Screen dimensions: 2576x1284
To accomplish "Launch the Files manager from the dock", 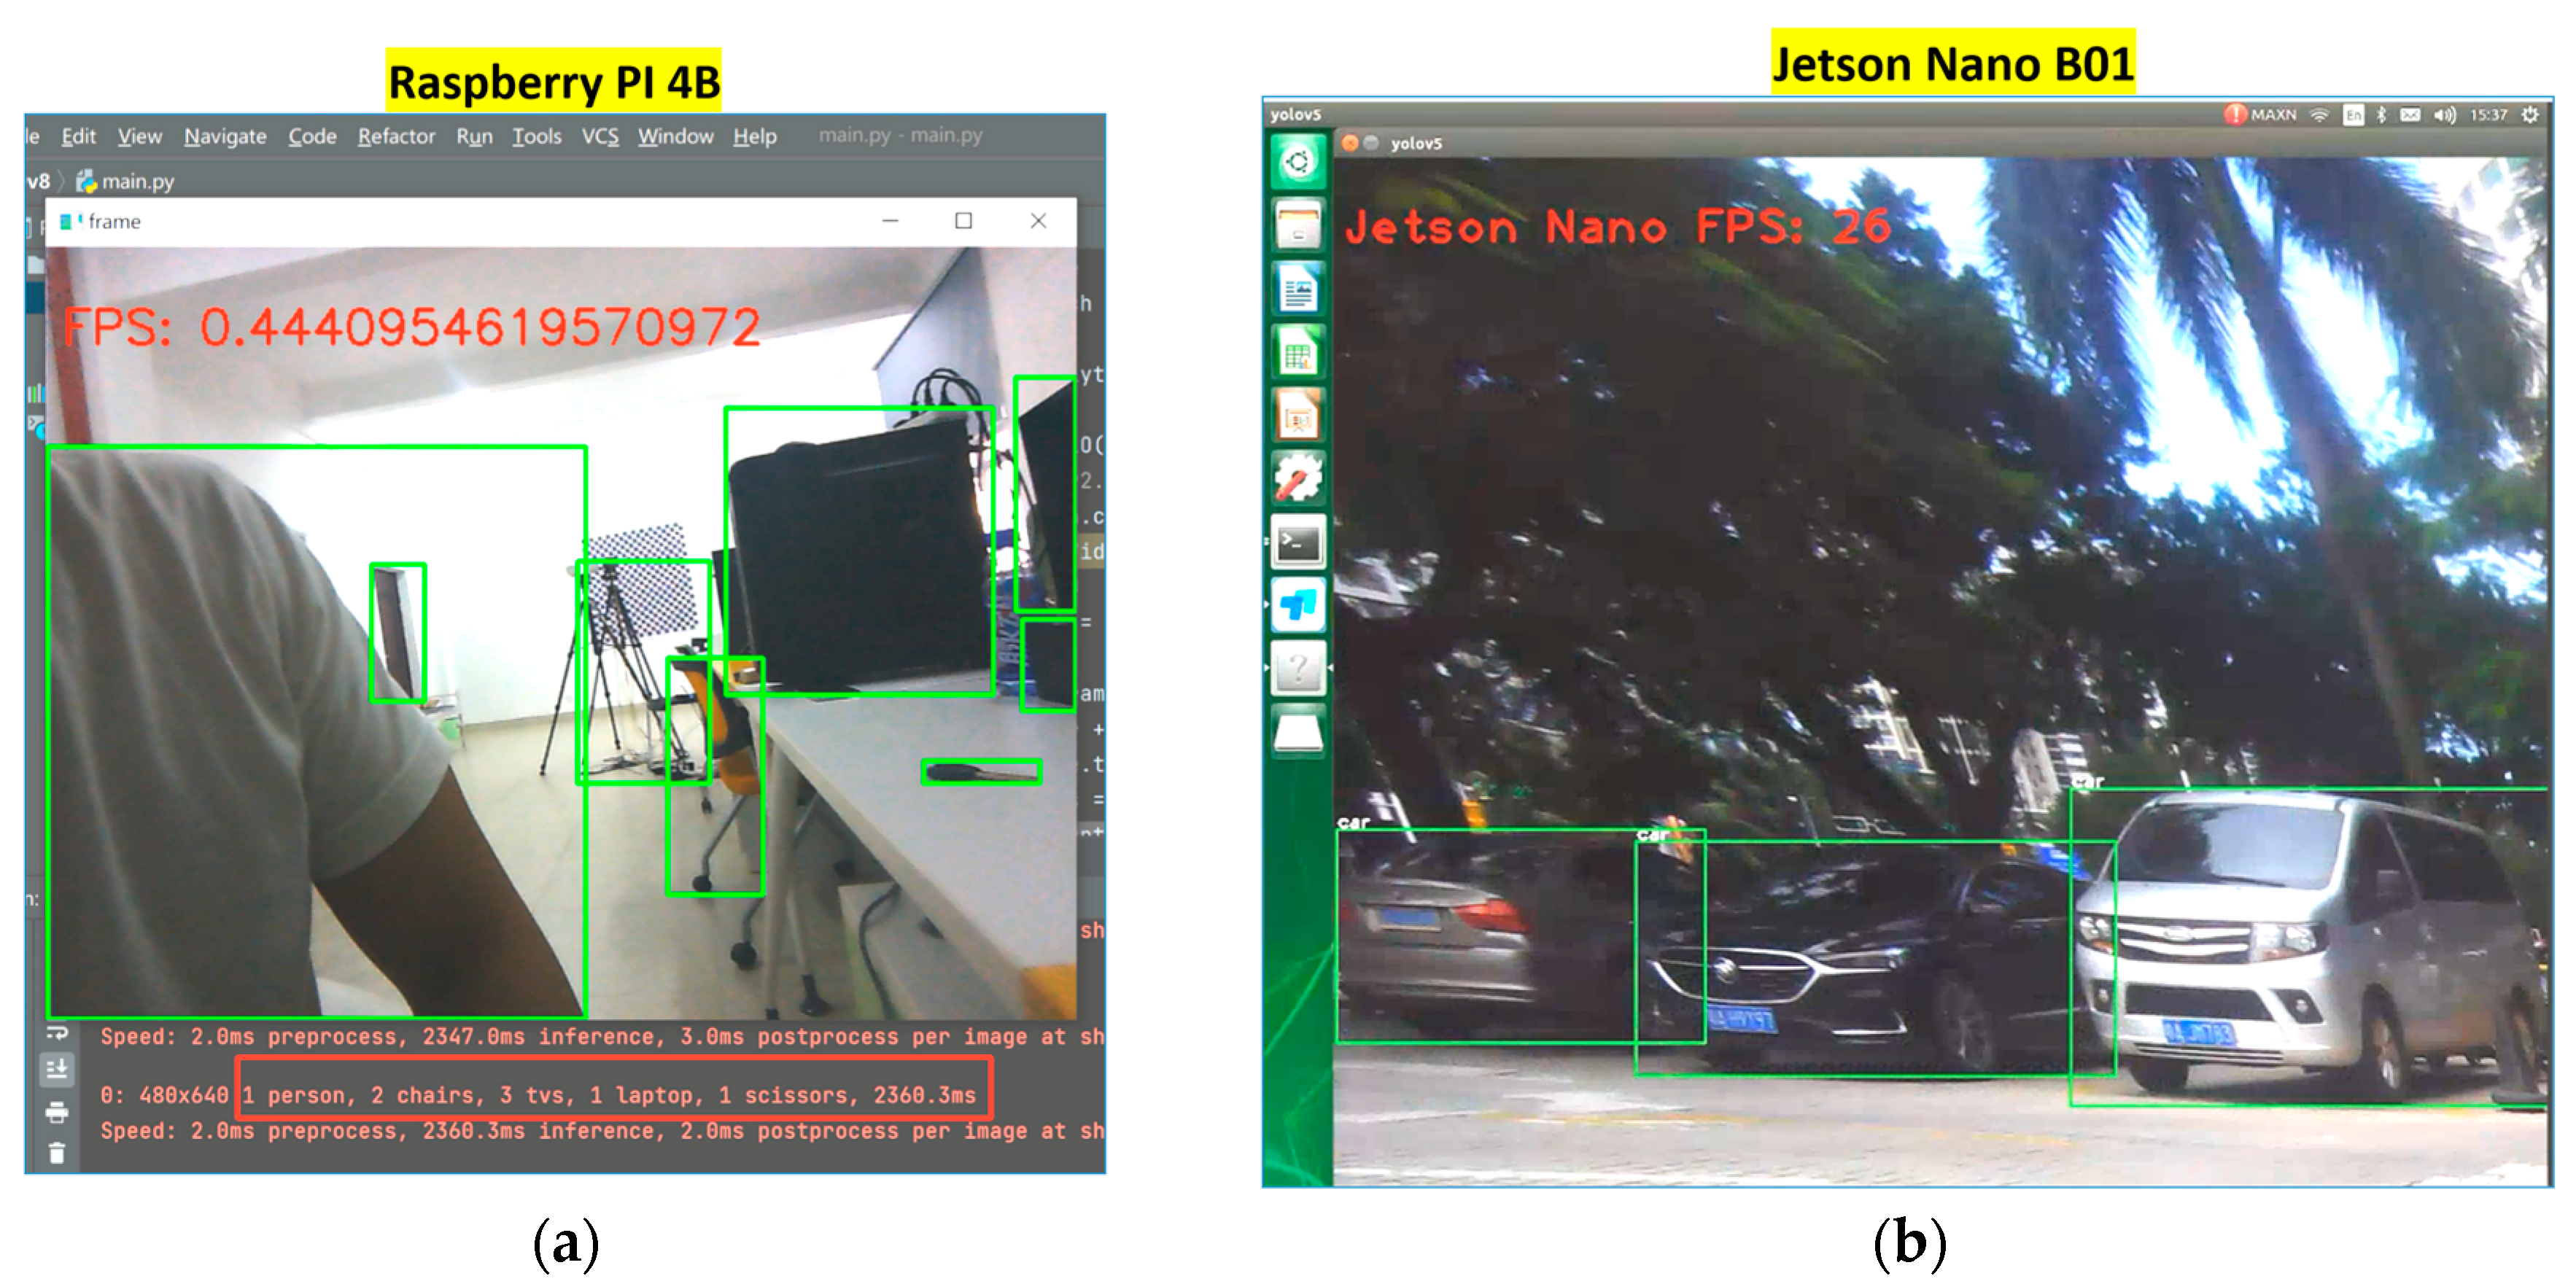I will click(1297, 224).
